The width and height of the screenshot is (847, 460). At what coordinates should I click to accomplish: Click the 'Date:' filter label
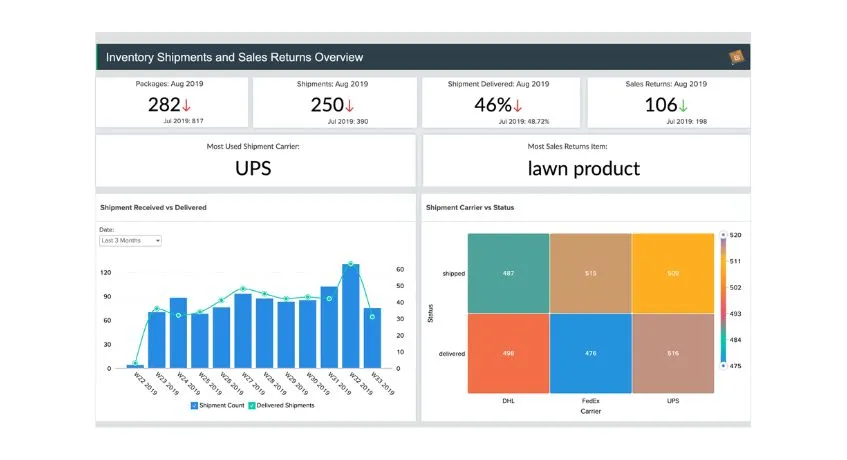pyautogui.click(x=106, y=229)
